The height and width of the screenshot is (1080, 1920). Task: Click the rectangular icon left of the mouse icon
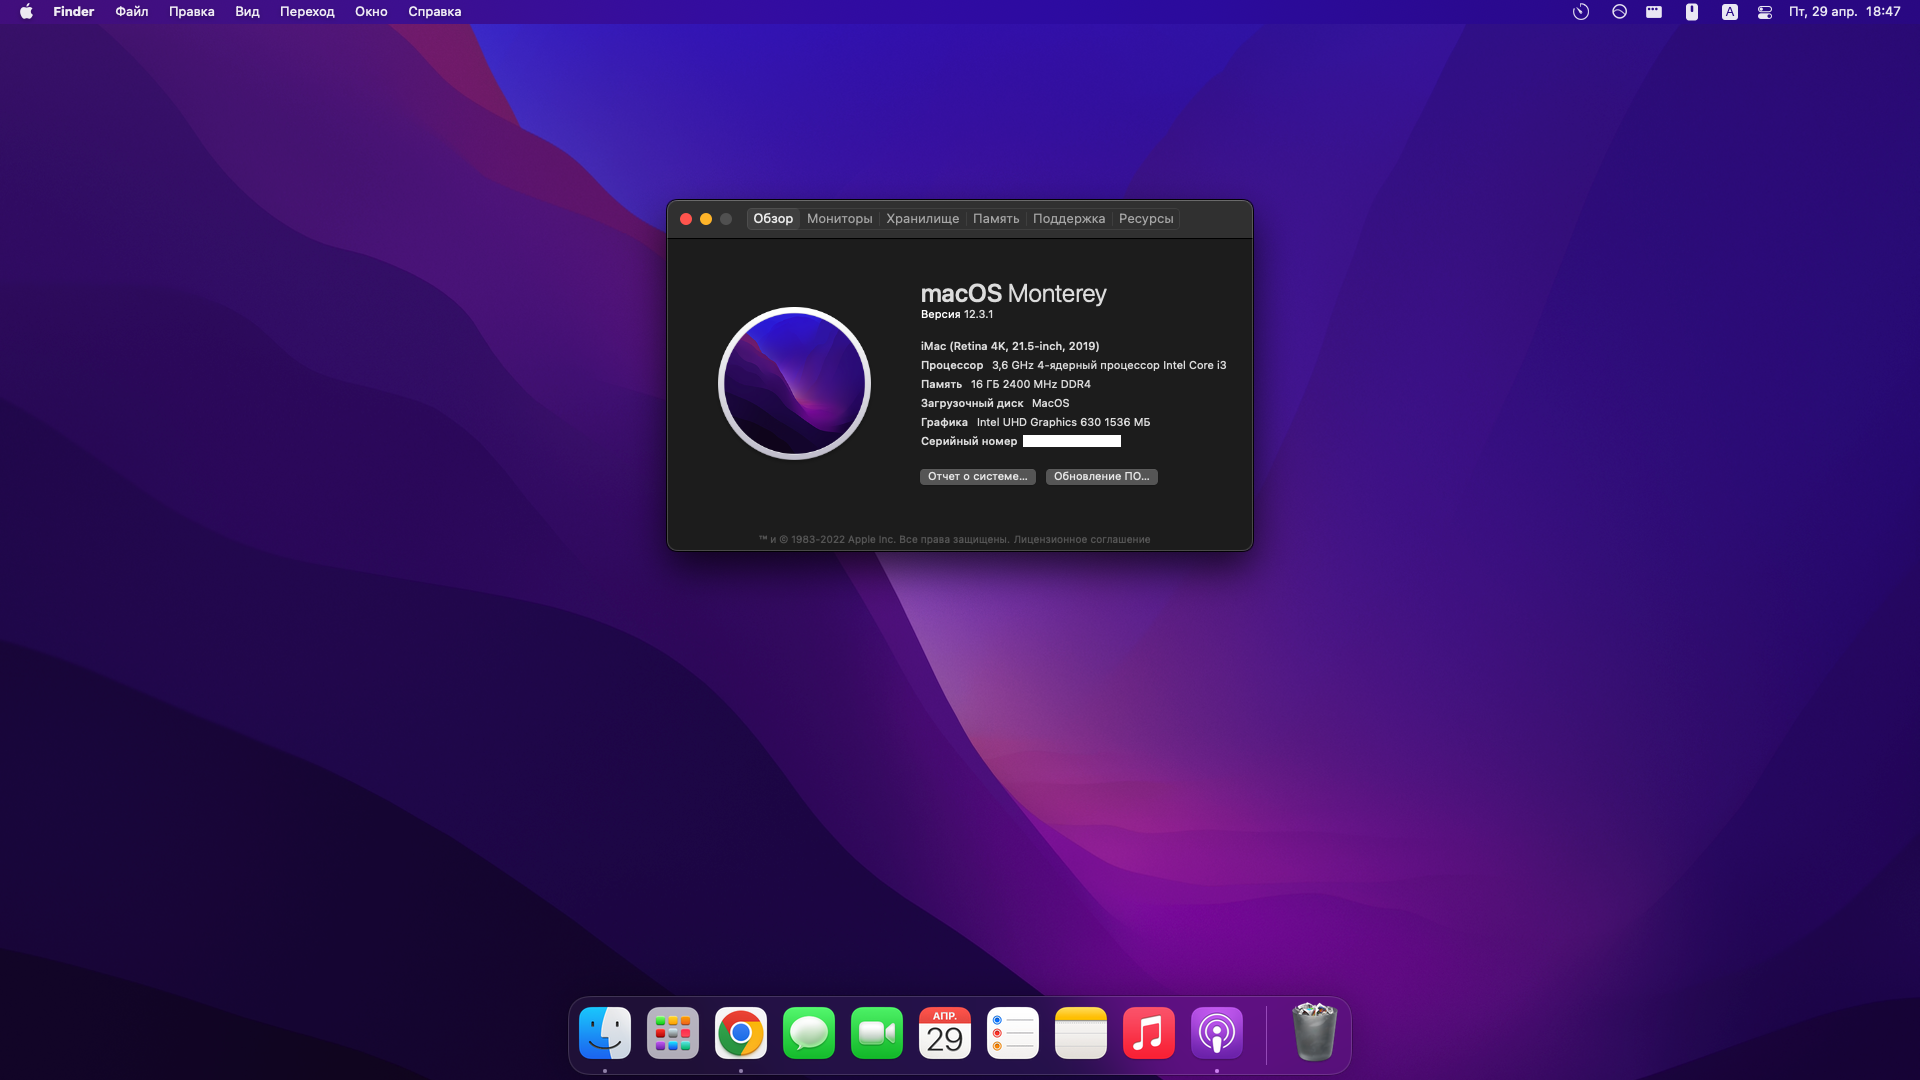click(1654, 12)
